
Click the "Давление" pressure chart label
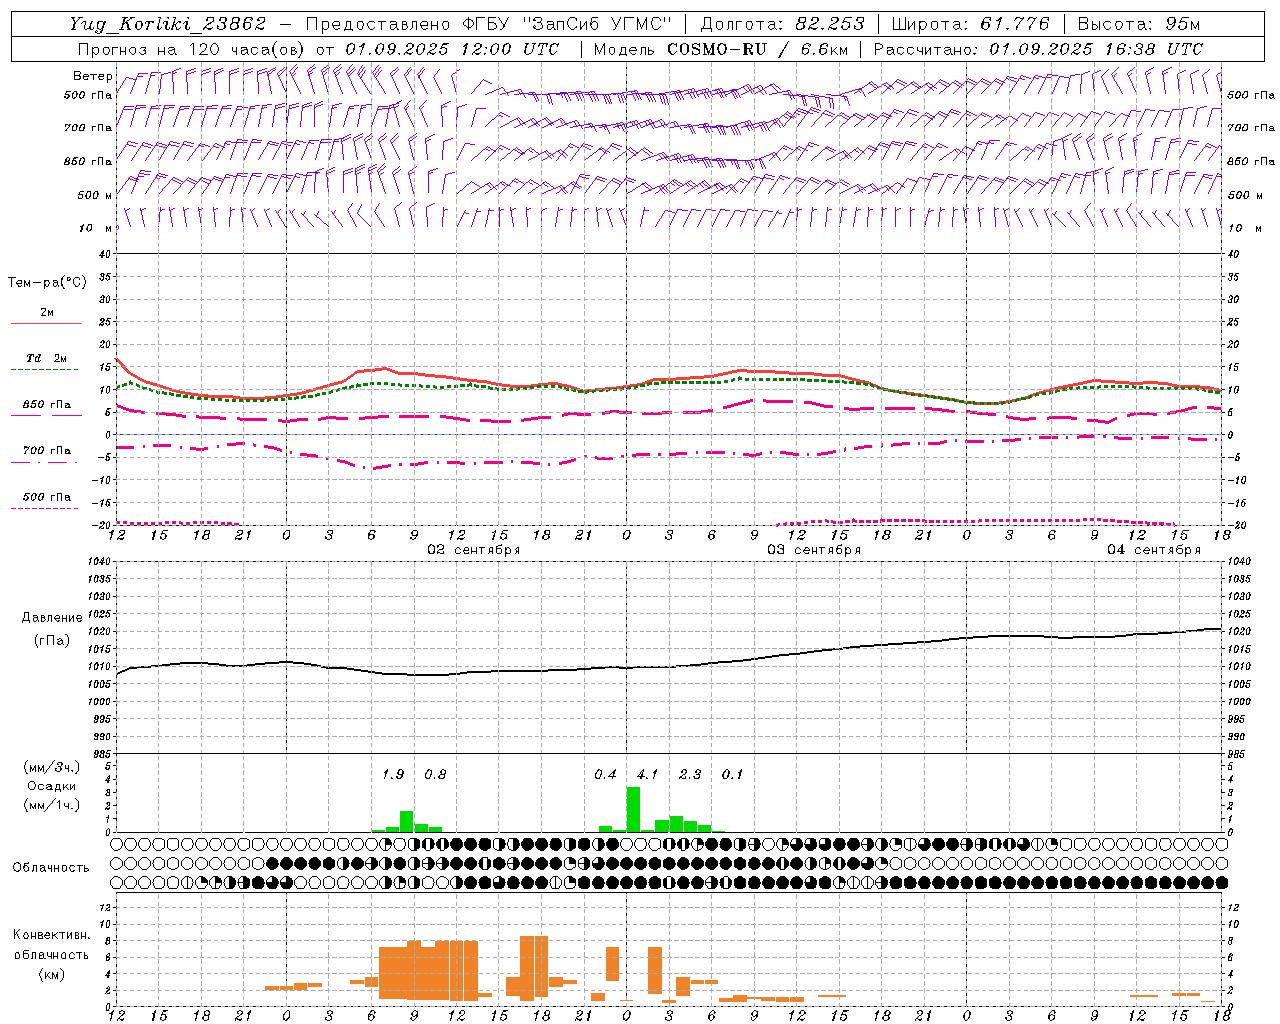(x=52, y=618)
